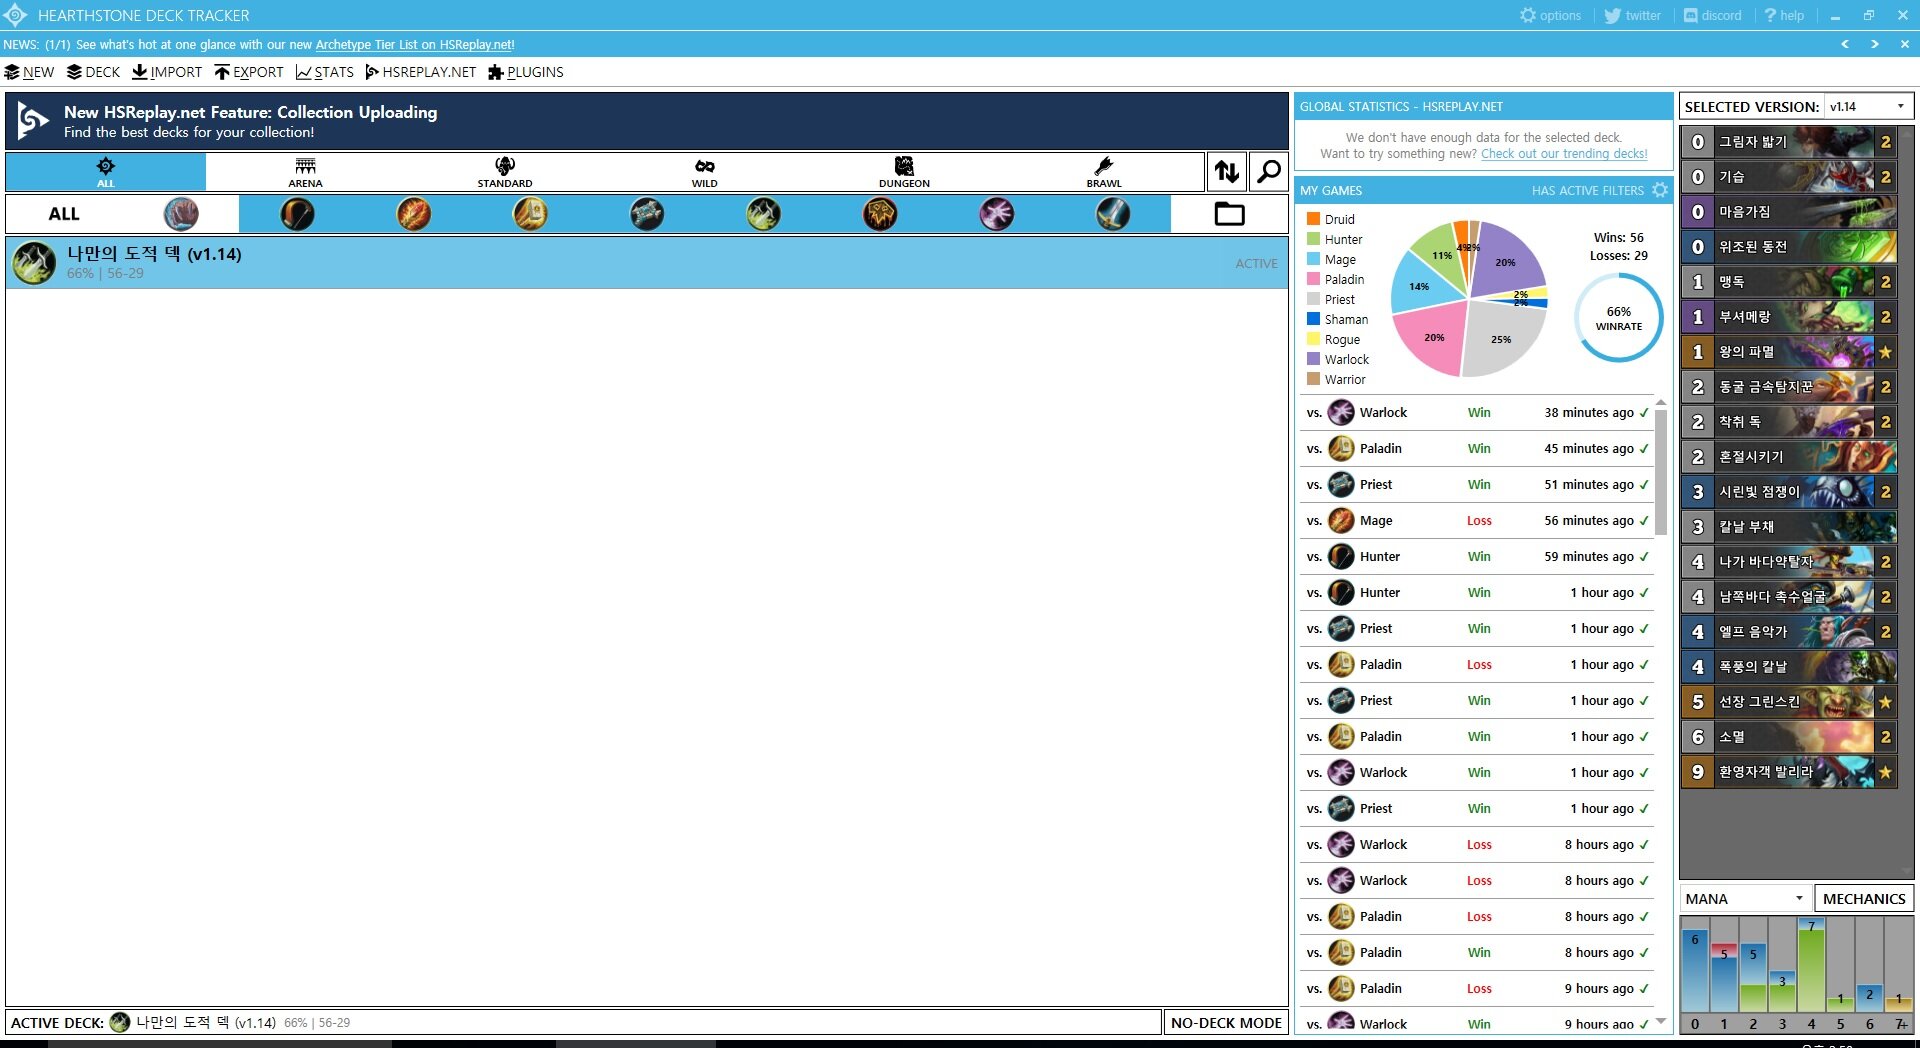This screenshot has width=1920, height=1048.
Task: Switch to the ARENA deck tab
Action: pyautogui.click(x=306, y=172)
